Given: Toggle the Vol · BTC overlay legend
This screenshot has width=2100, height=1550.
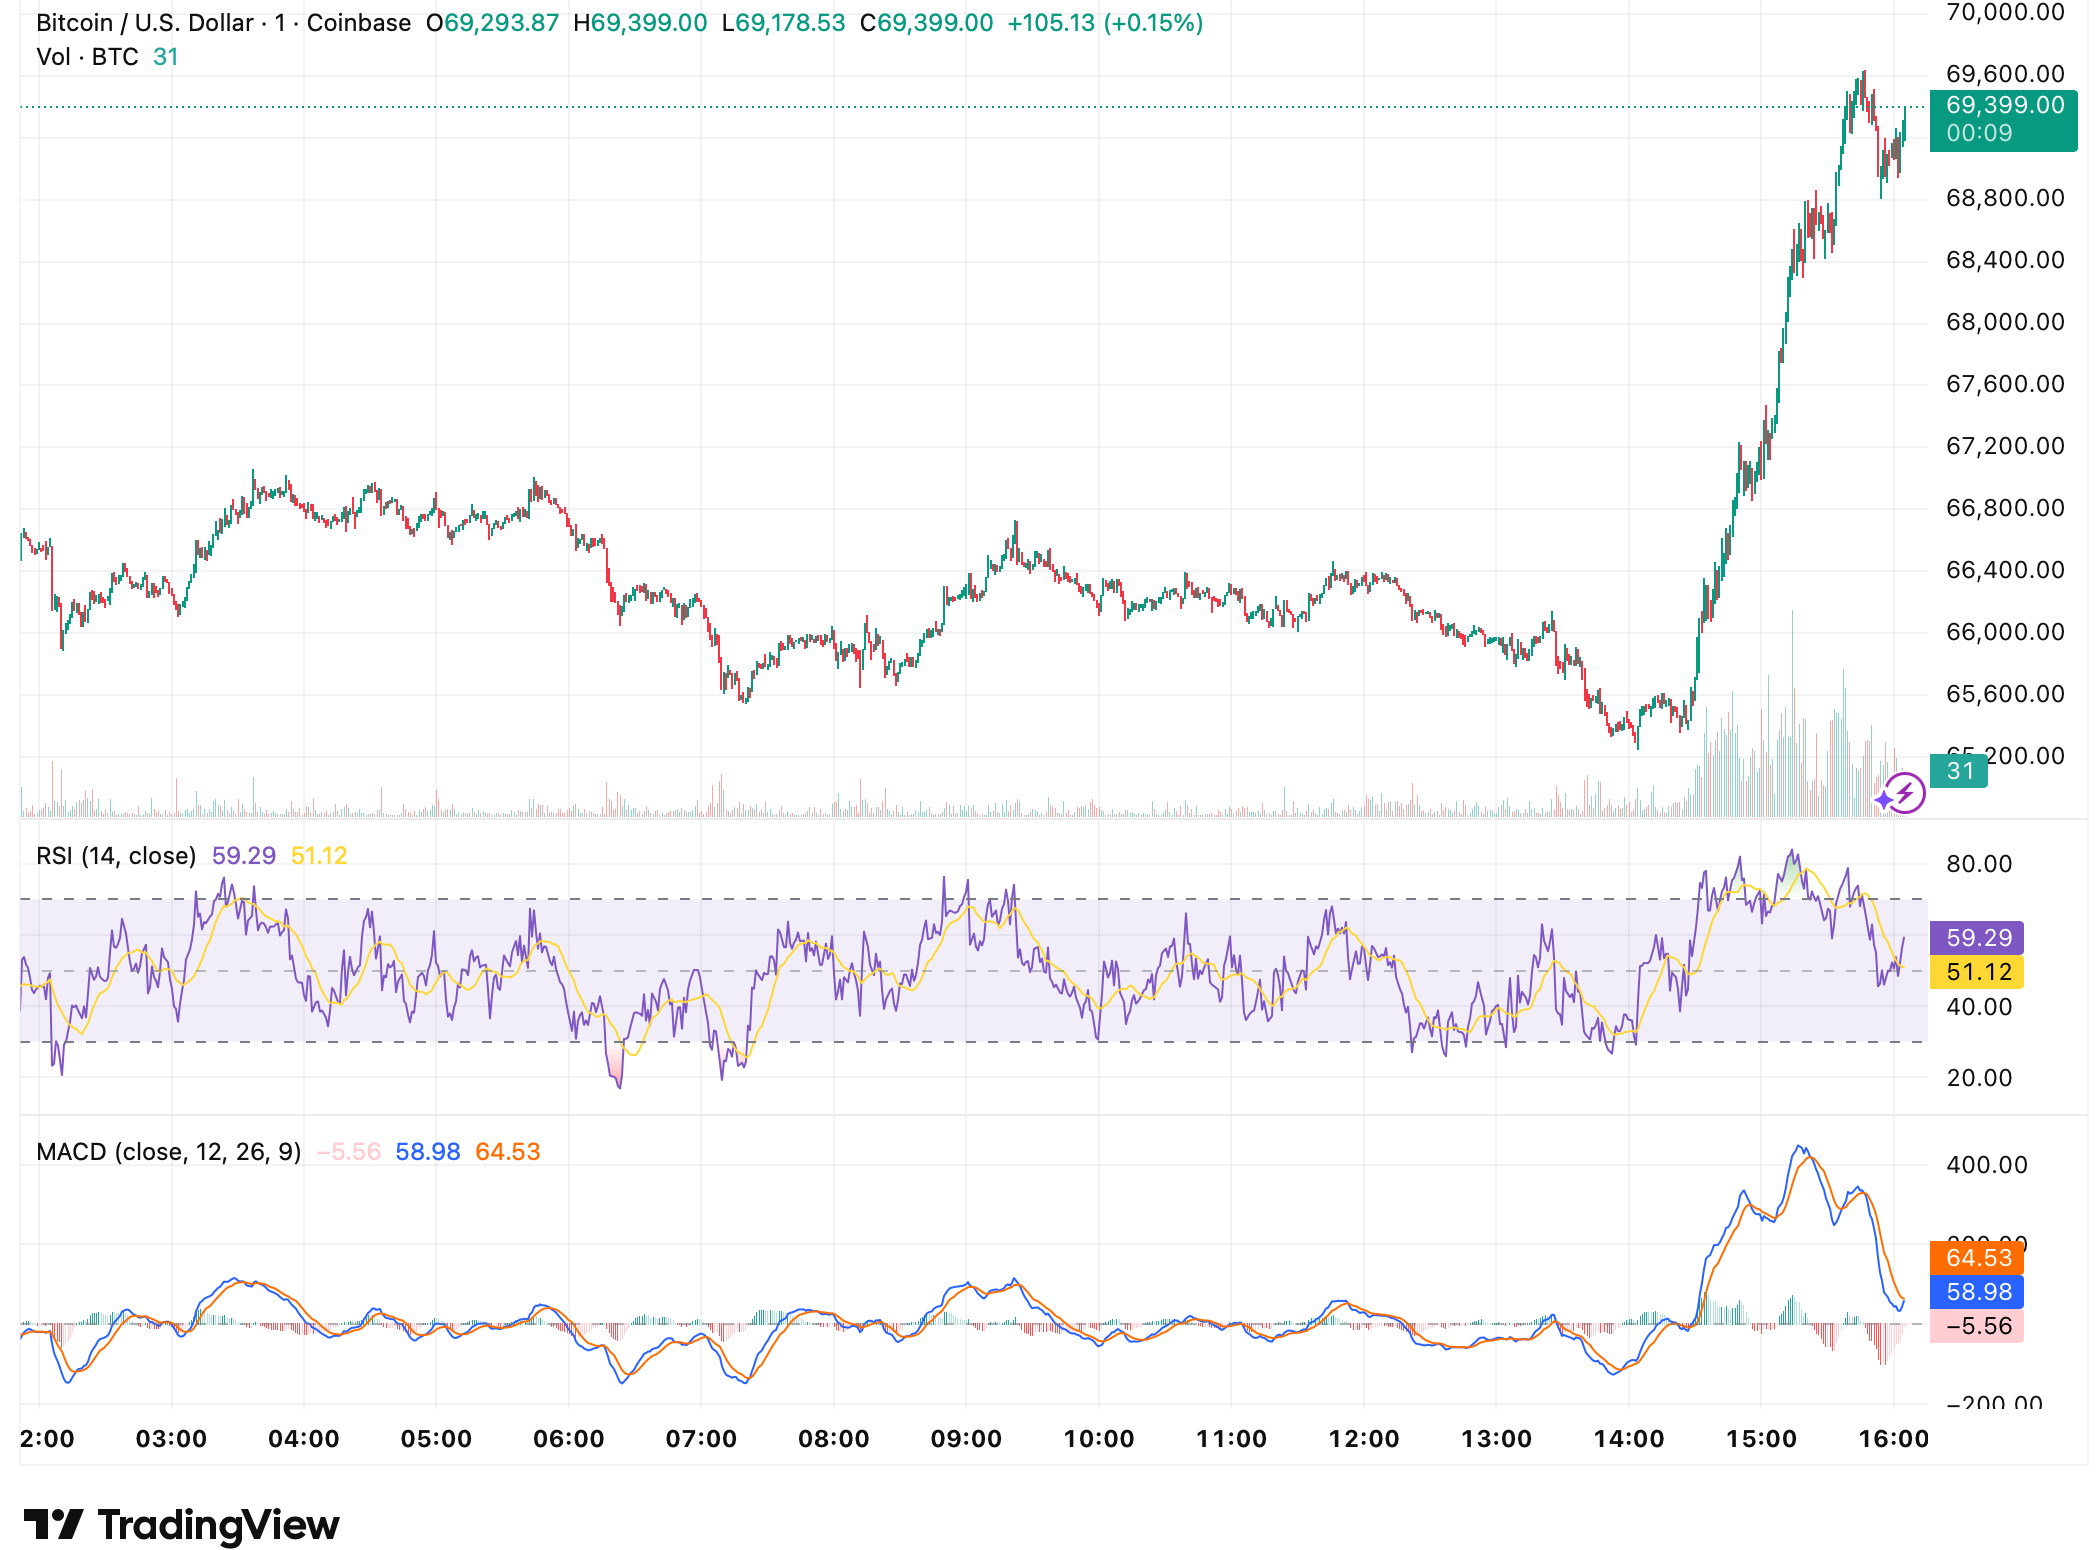Looking at the screenshot, I should [x=88, y=57].
